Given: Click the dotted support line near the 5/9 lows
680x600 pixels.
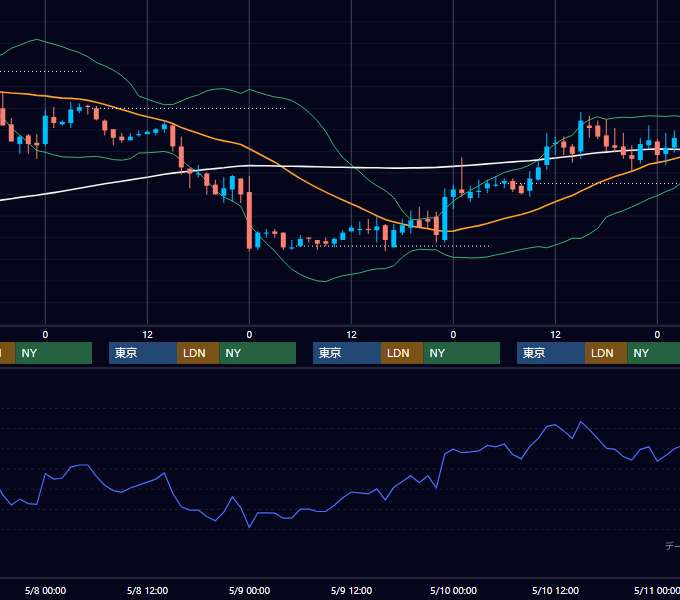Looking at the screenshot, I should point(390,246).
